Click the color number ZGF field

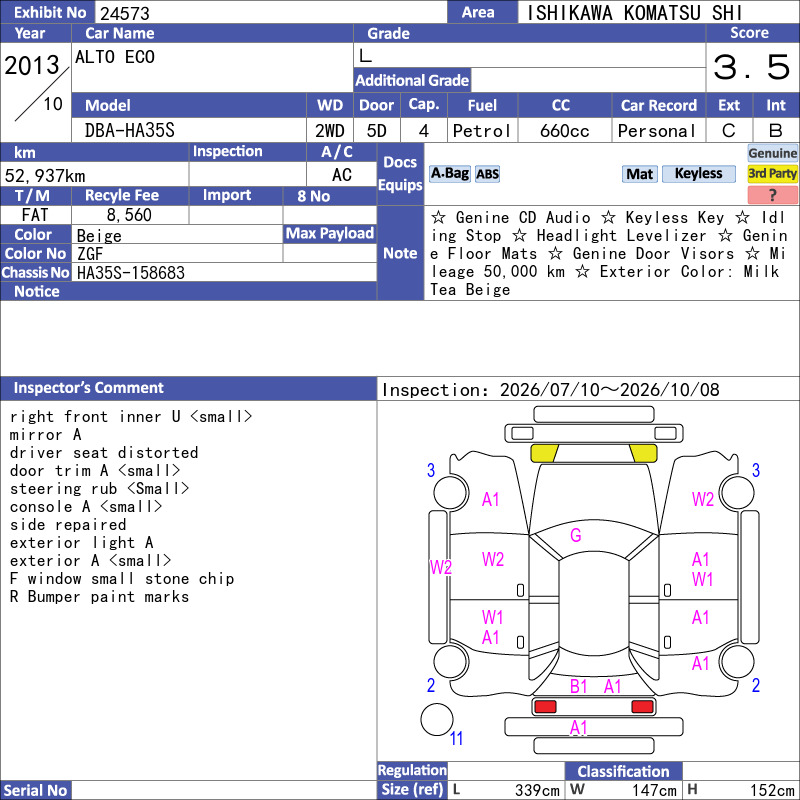click(x=177, y=254)
